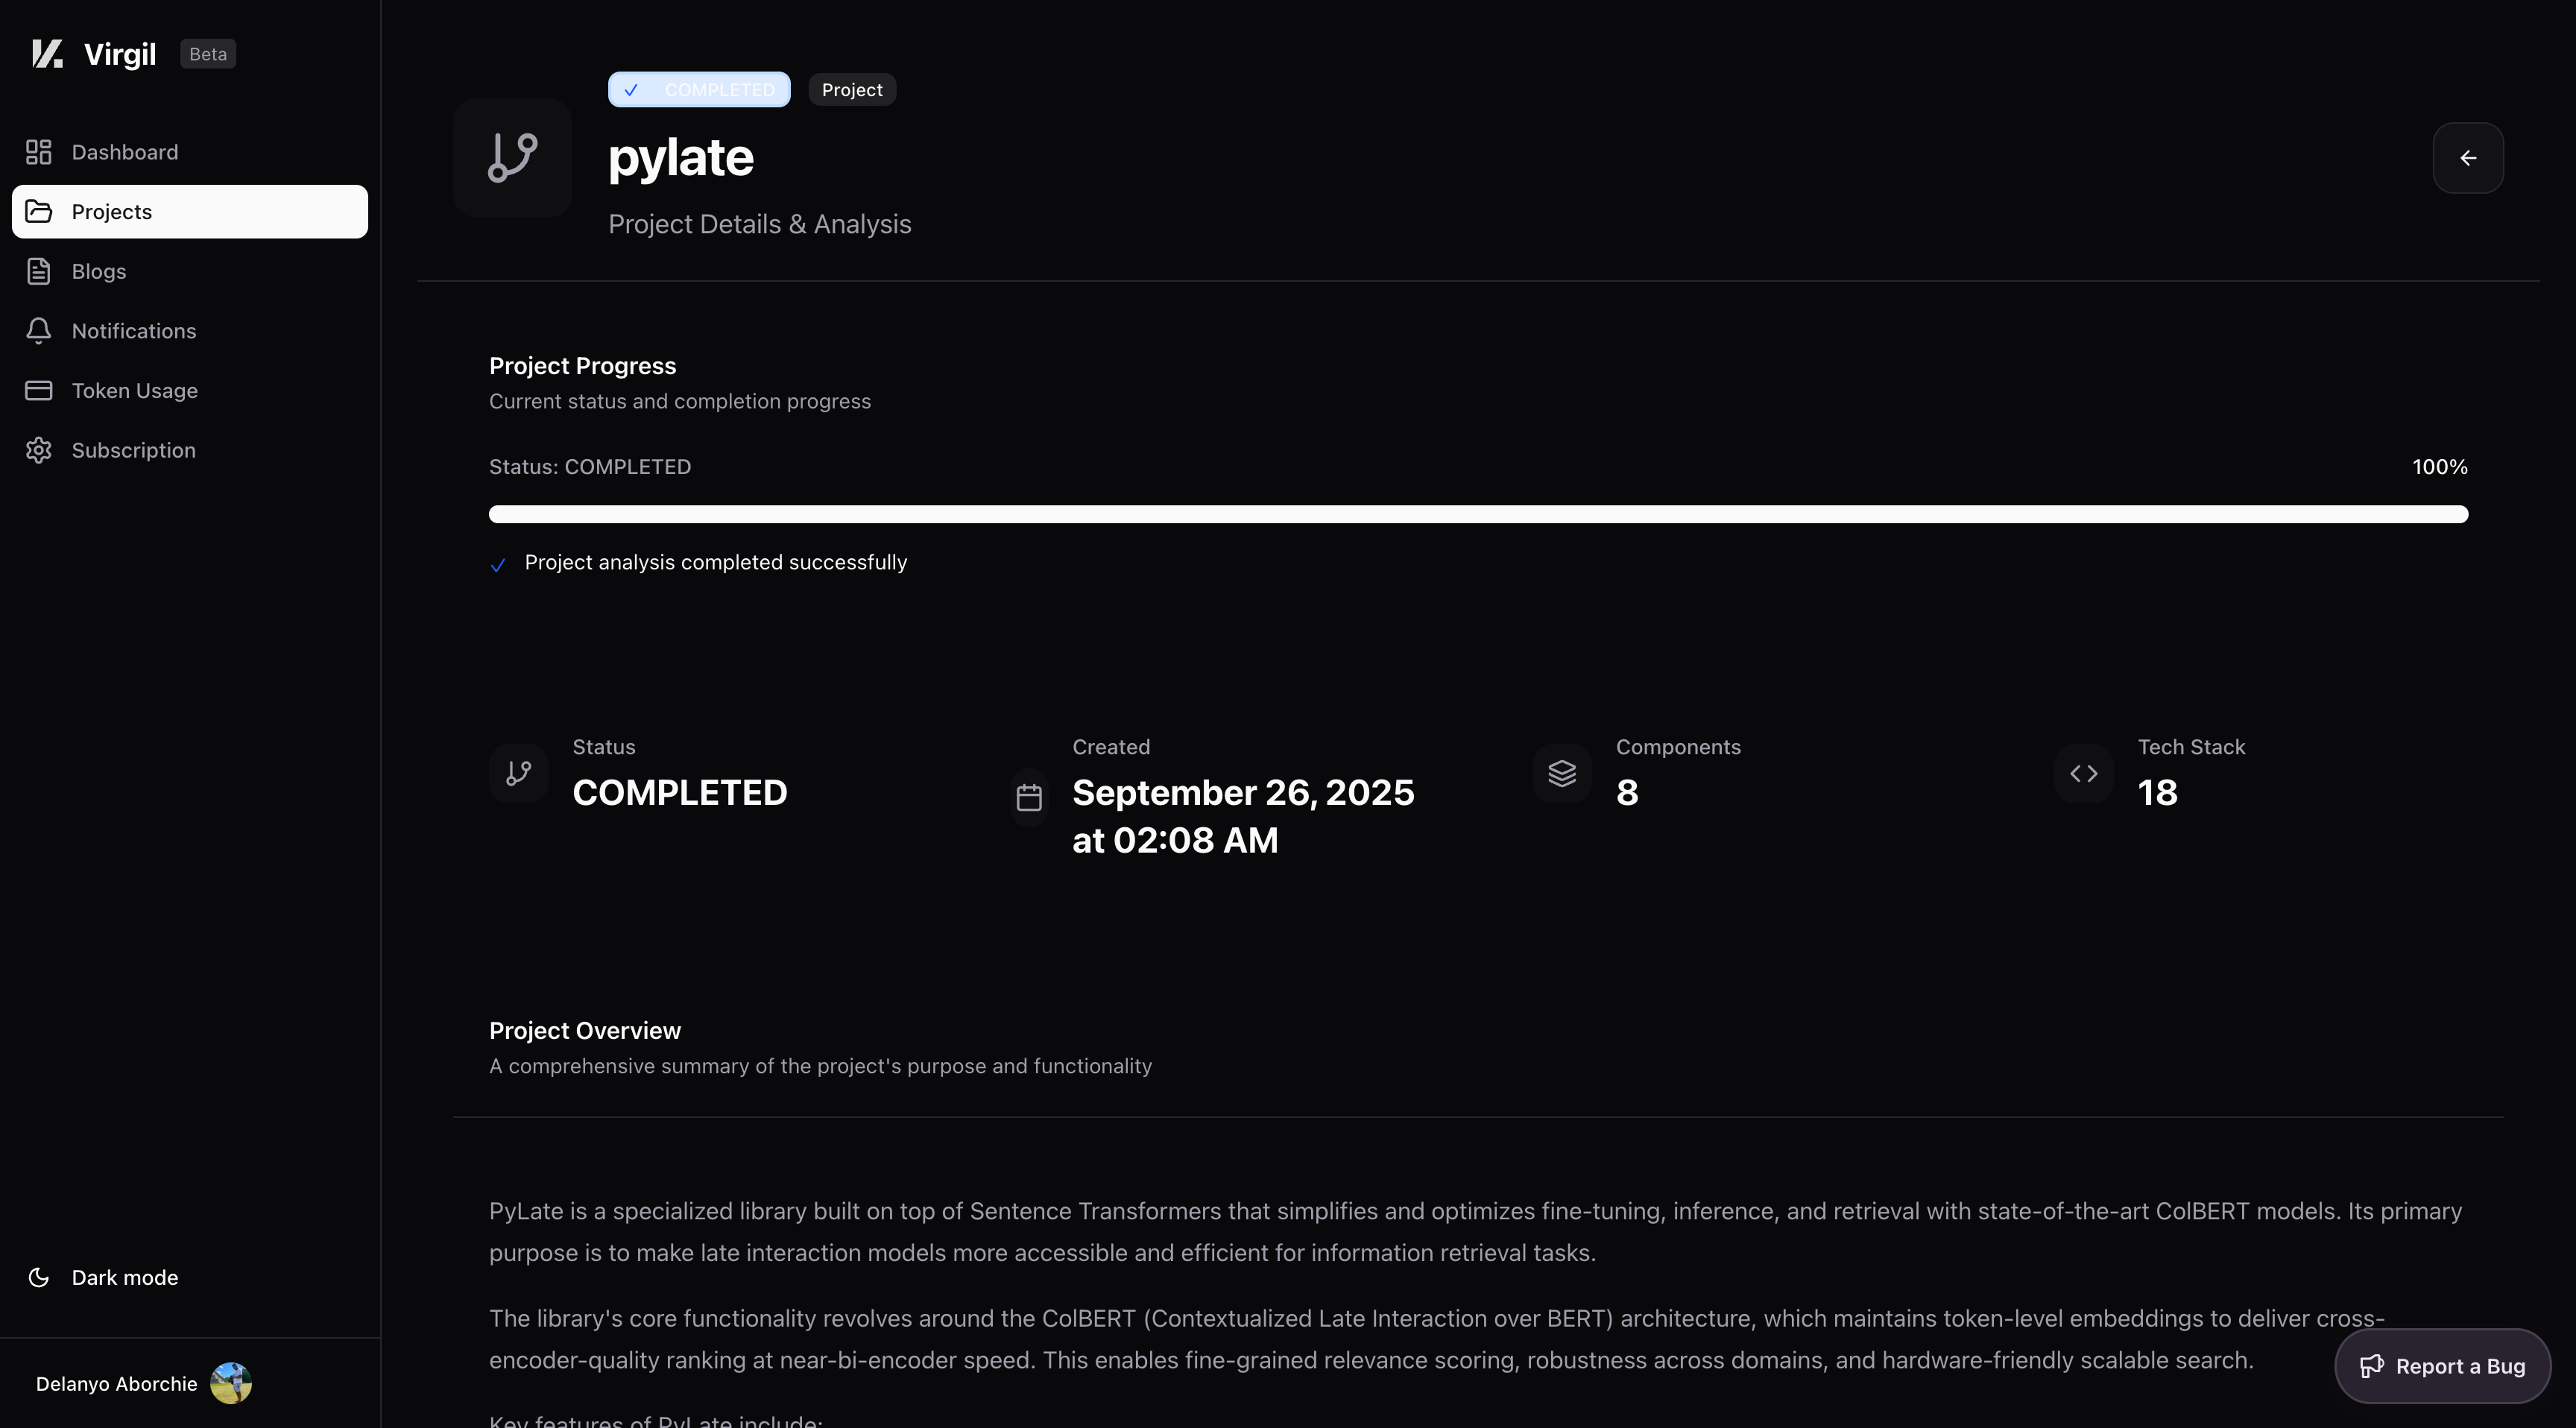The width and height of the screenshot is (2576, 1428).
Task: Click the Dashboard grid icon
Action: click(x=38, y=152)
